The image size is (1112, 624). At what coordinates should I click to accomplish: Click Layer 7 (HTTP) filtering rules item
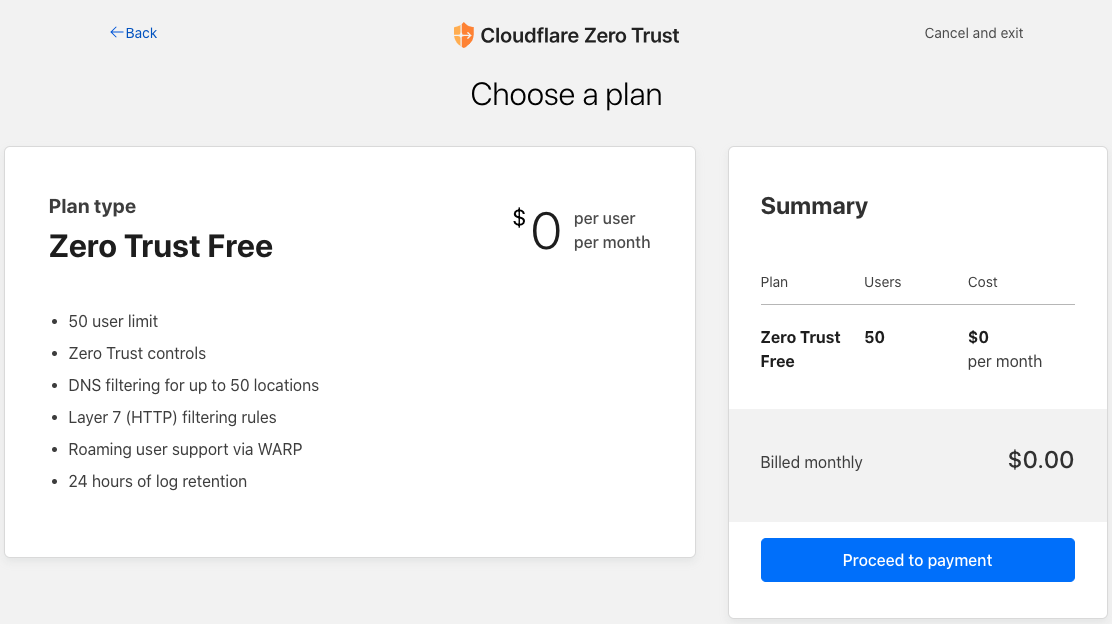[x=172, y=417]
